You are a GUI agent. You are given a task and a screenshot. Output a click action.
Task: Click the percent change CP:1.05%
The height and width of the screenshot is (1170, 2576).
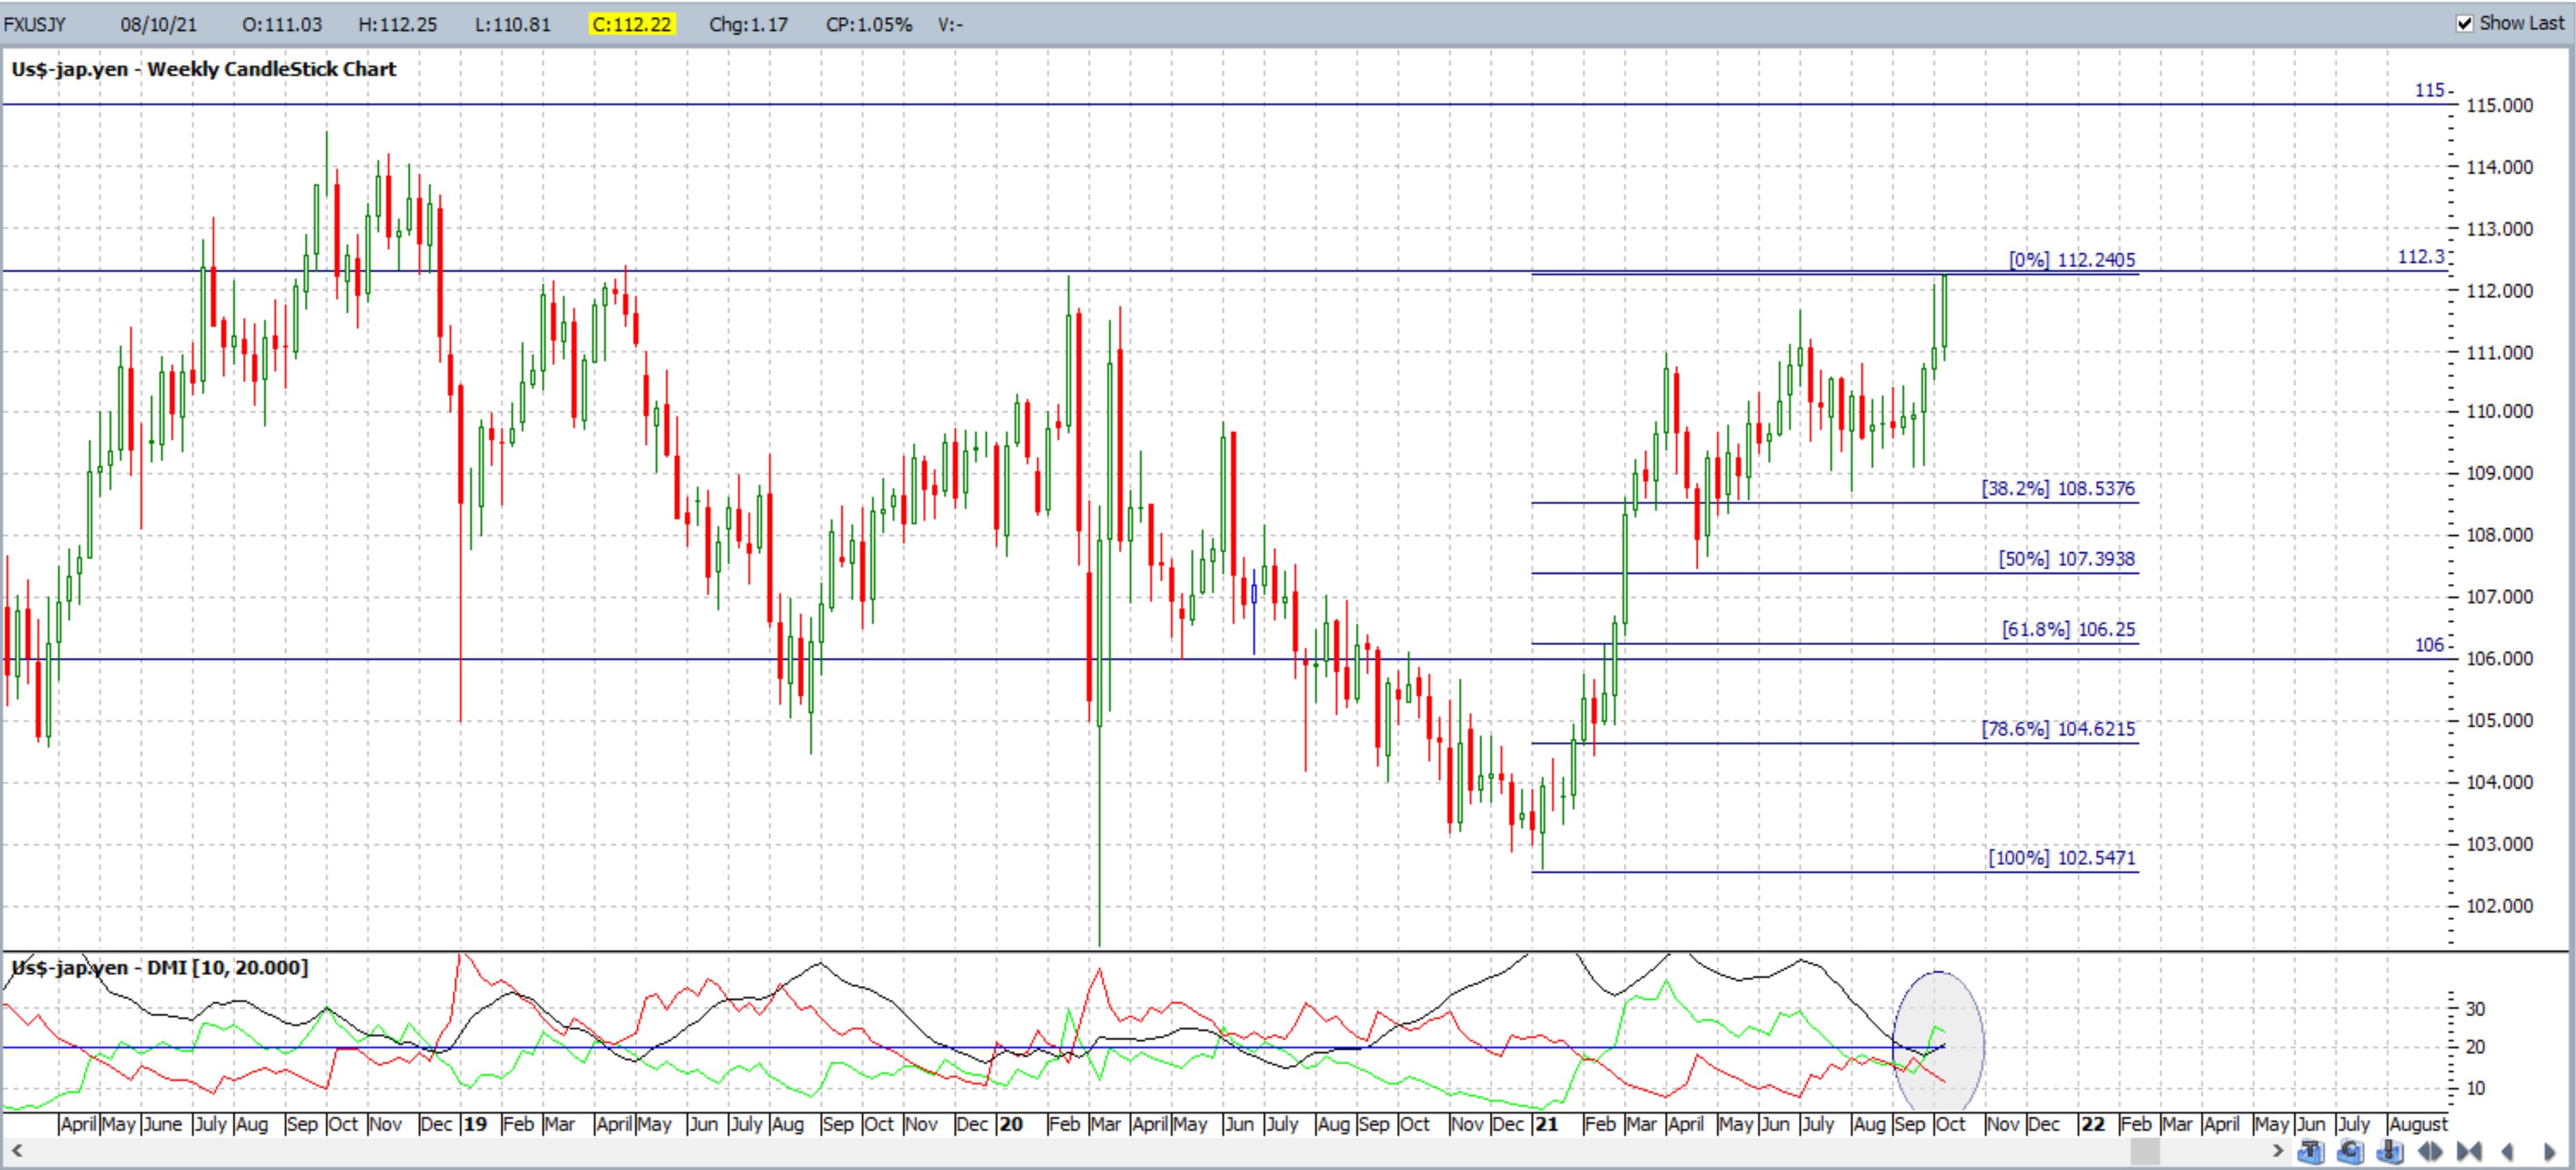pos(869,24)
